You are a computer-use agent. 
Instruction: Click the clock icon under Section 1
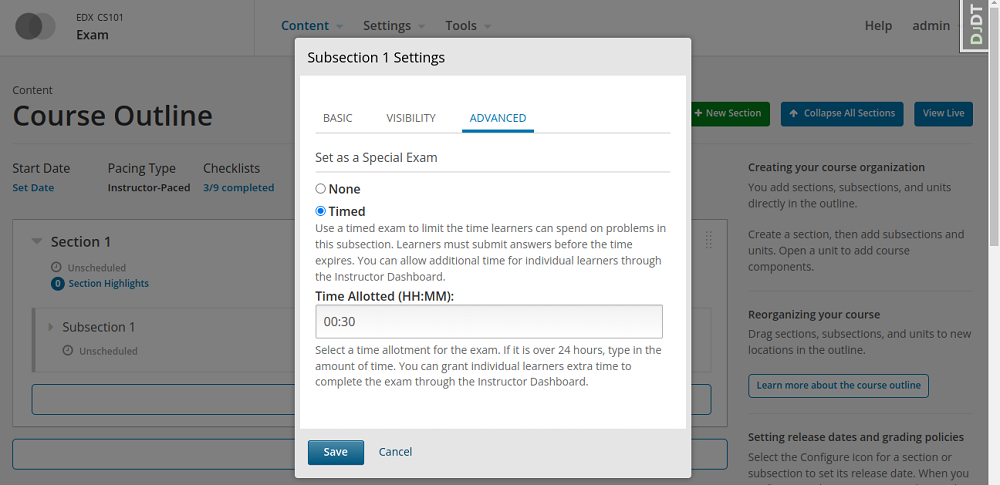click(56, 267)
